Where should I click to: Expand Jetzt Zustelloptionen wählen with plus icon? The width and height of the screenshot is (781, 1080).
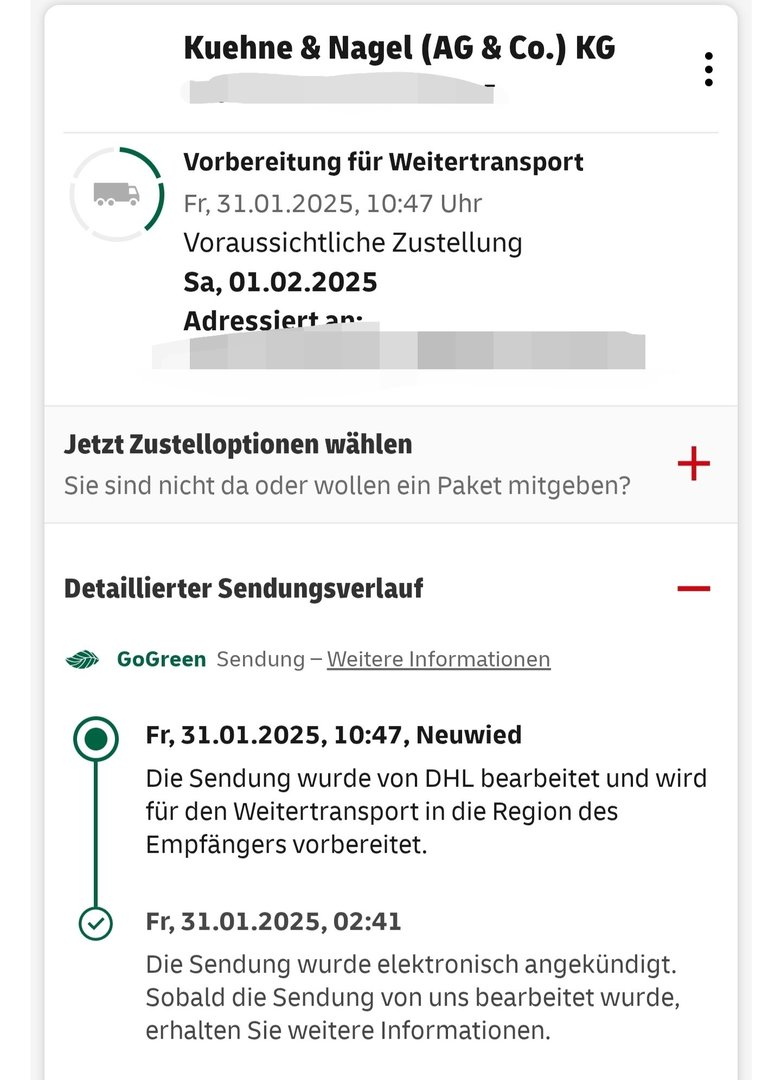tap(694, 463)
